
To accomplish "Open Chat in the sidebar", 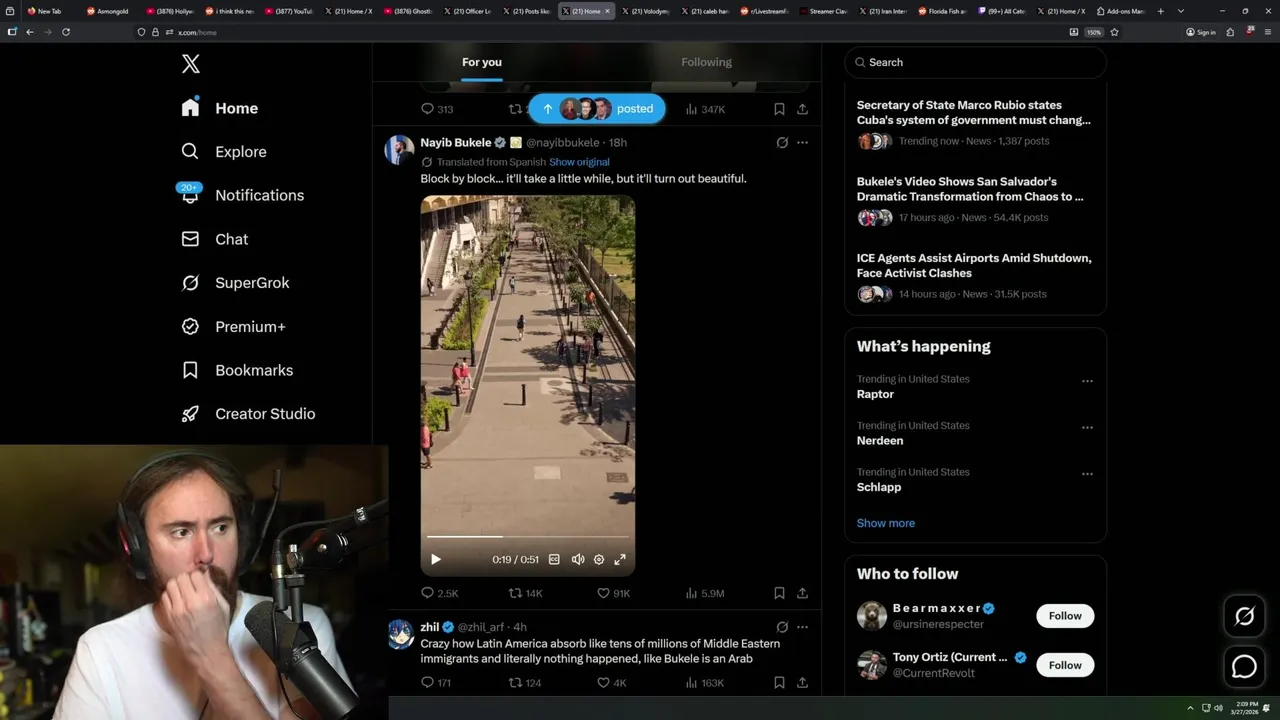I will coord(215,239).
